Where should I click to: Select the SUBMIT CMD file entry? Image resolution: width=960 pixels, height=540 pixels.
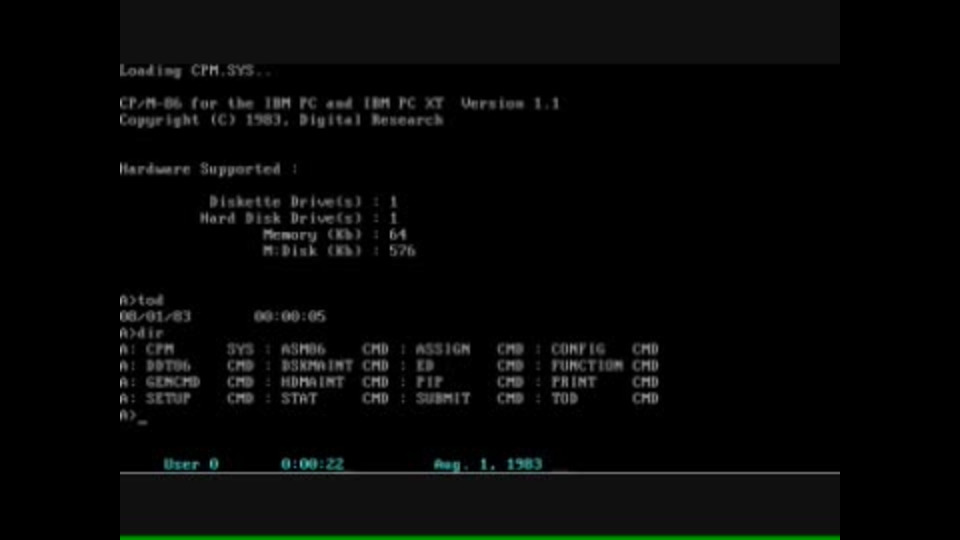point(470,399)
